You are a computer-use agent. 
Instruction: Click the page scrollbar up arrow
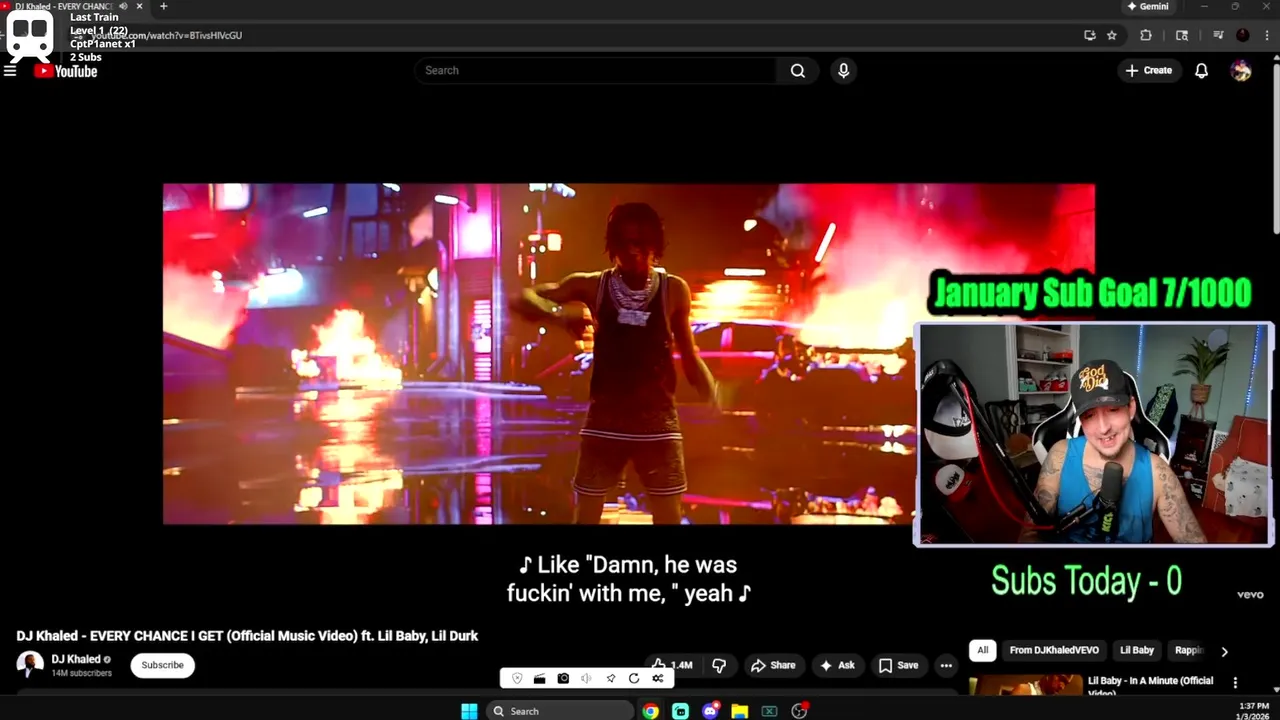tap(1275, 56)
